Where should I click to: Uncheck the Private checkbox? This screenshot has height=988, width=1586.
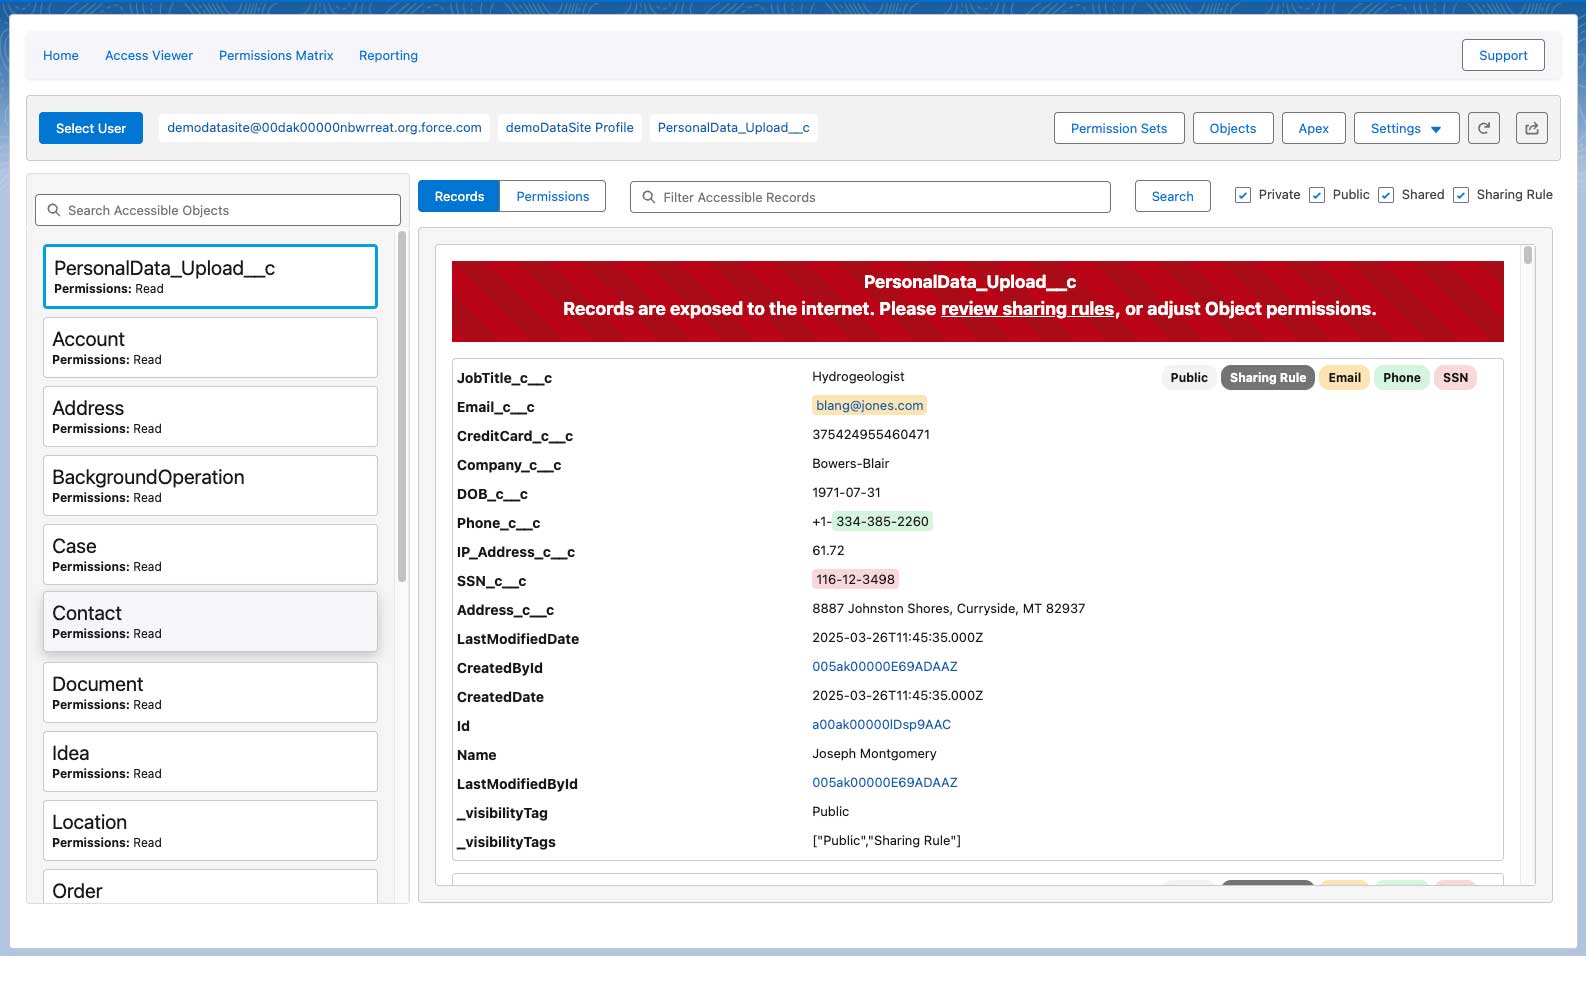click(x=1242, y=195)
